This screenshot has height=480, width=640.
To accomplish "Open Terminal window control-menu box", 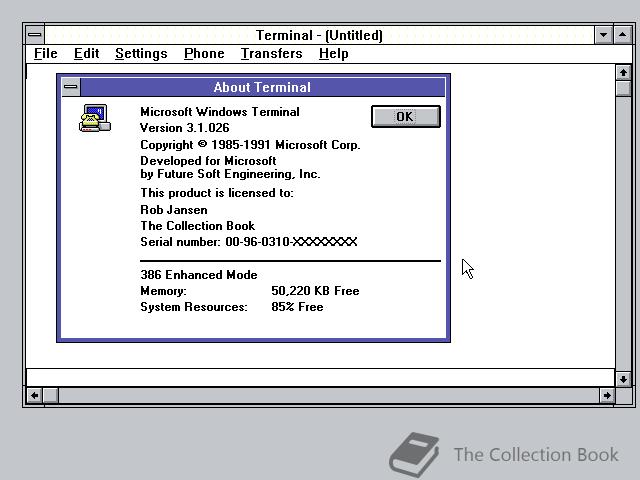I will pos(35,35).
